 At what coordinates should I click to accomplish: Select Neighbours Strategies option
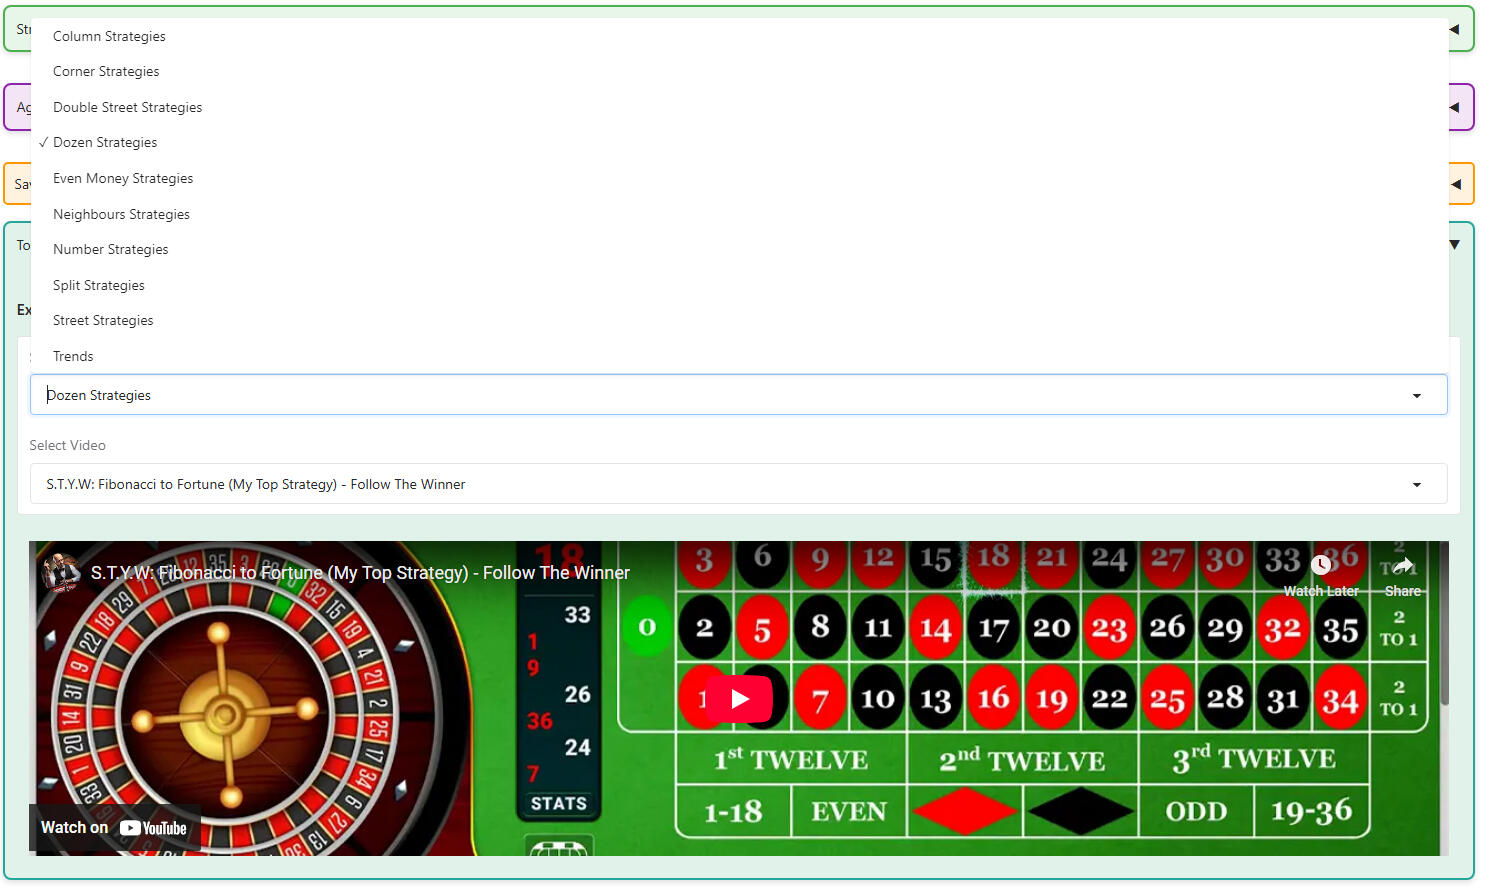click(121, 214)
